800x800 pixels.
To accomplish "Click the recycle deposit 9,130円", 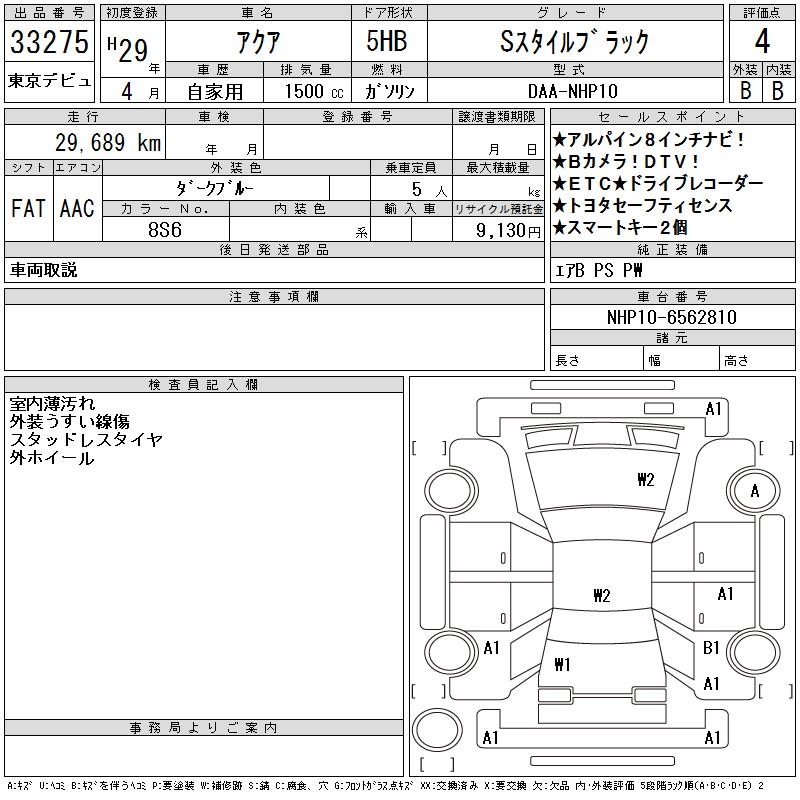I will click(x=508, y=231).
